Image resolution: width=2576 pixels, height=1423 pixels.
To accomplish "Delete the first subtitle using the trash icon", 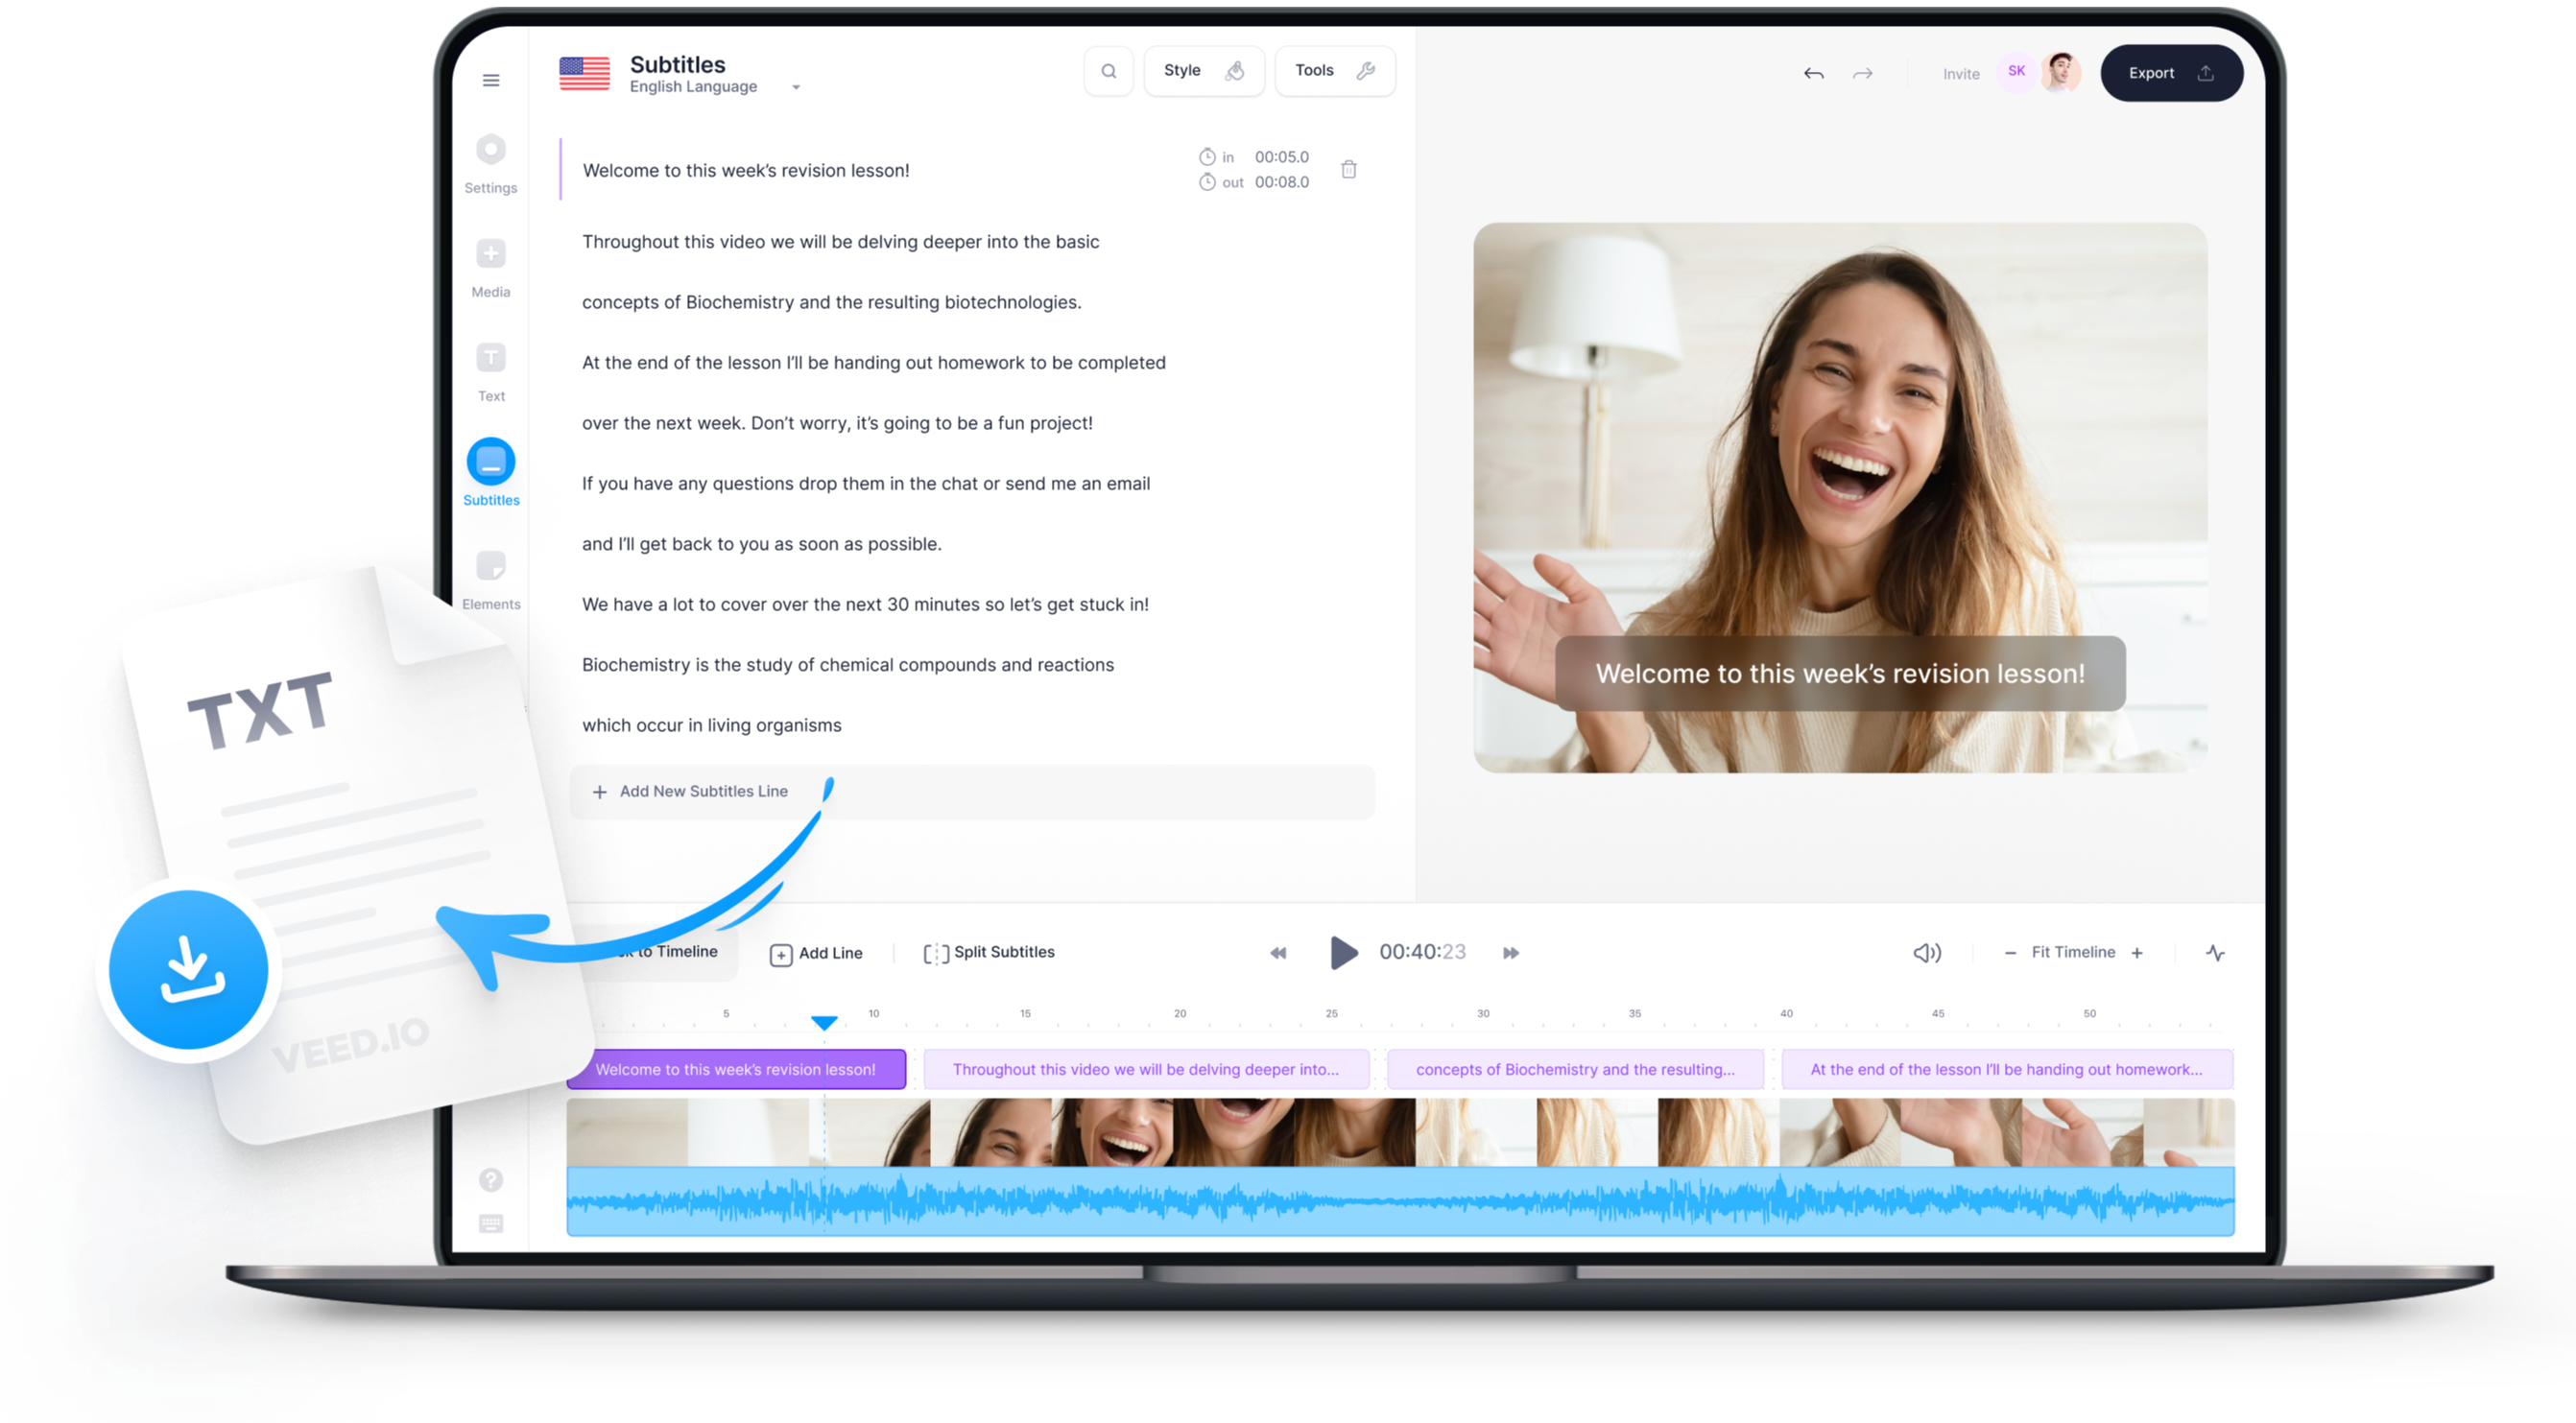I will pyautogui.click(x=1348, y=169).
